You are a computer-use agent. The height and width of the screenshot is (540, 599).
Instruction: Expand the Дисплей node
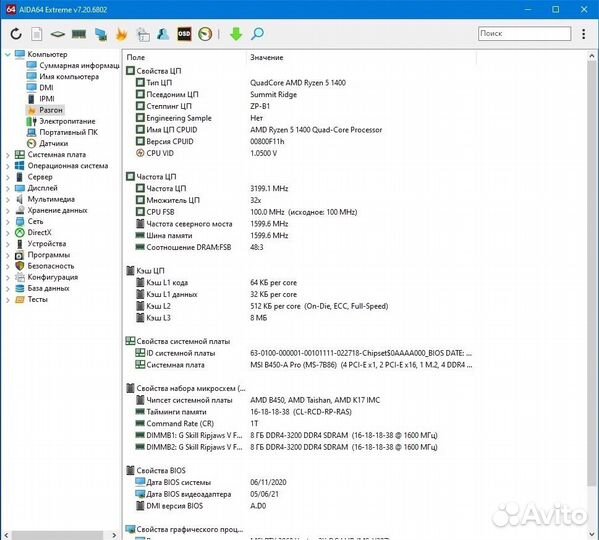point(8,188)
